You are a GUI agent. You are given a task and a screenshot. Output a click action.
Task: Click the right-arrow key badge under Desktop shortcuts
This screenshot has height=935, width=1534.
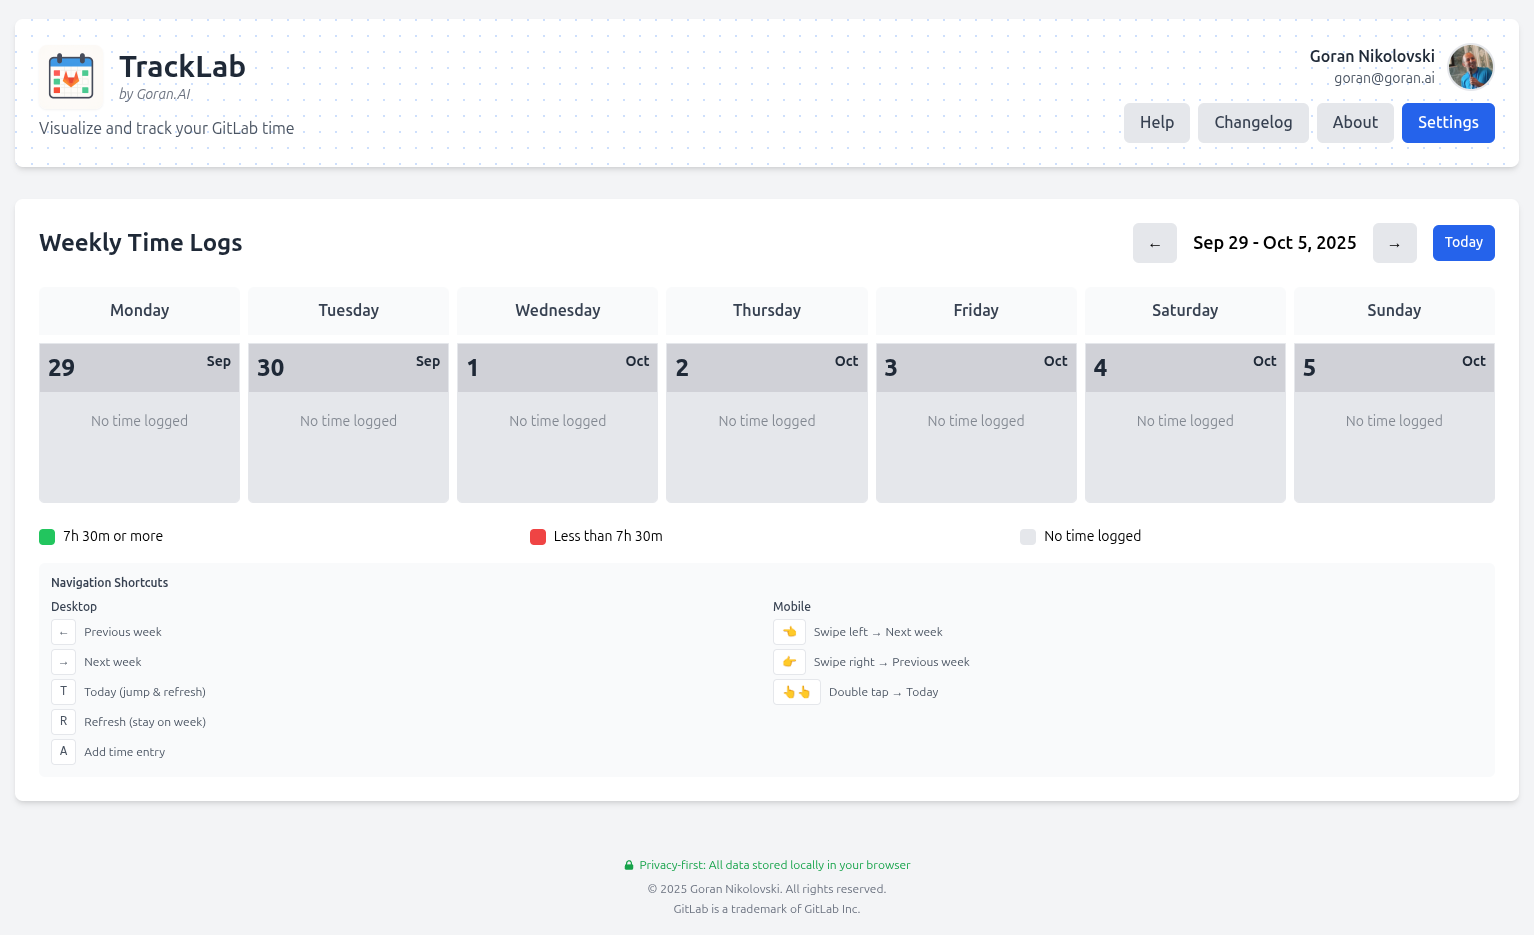(63, 661)
